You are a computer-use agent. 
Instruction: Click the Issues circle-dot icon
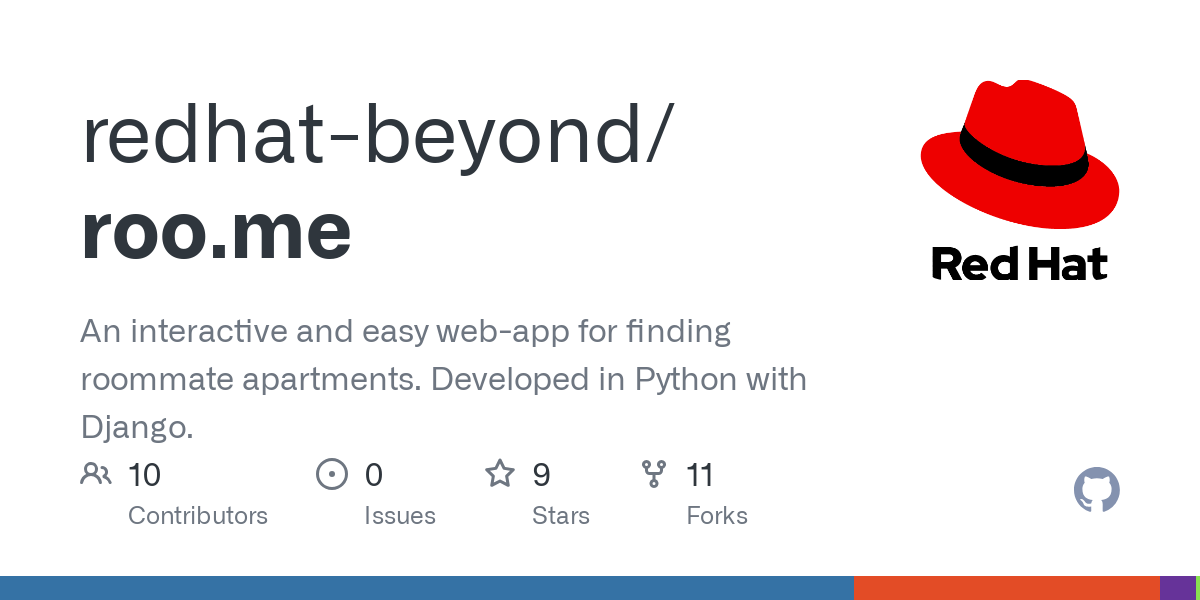point(331,474)
